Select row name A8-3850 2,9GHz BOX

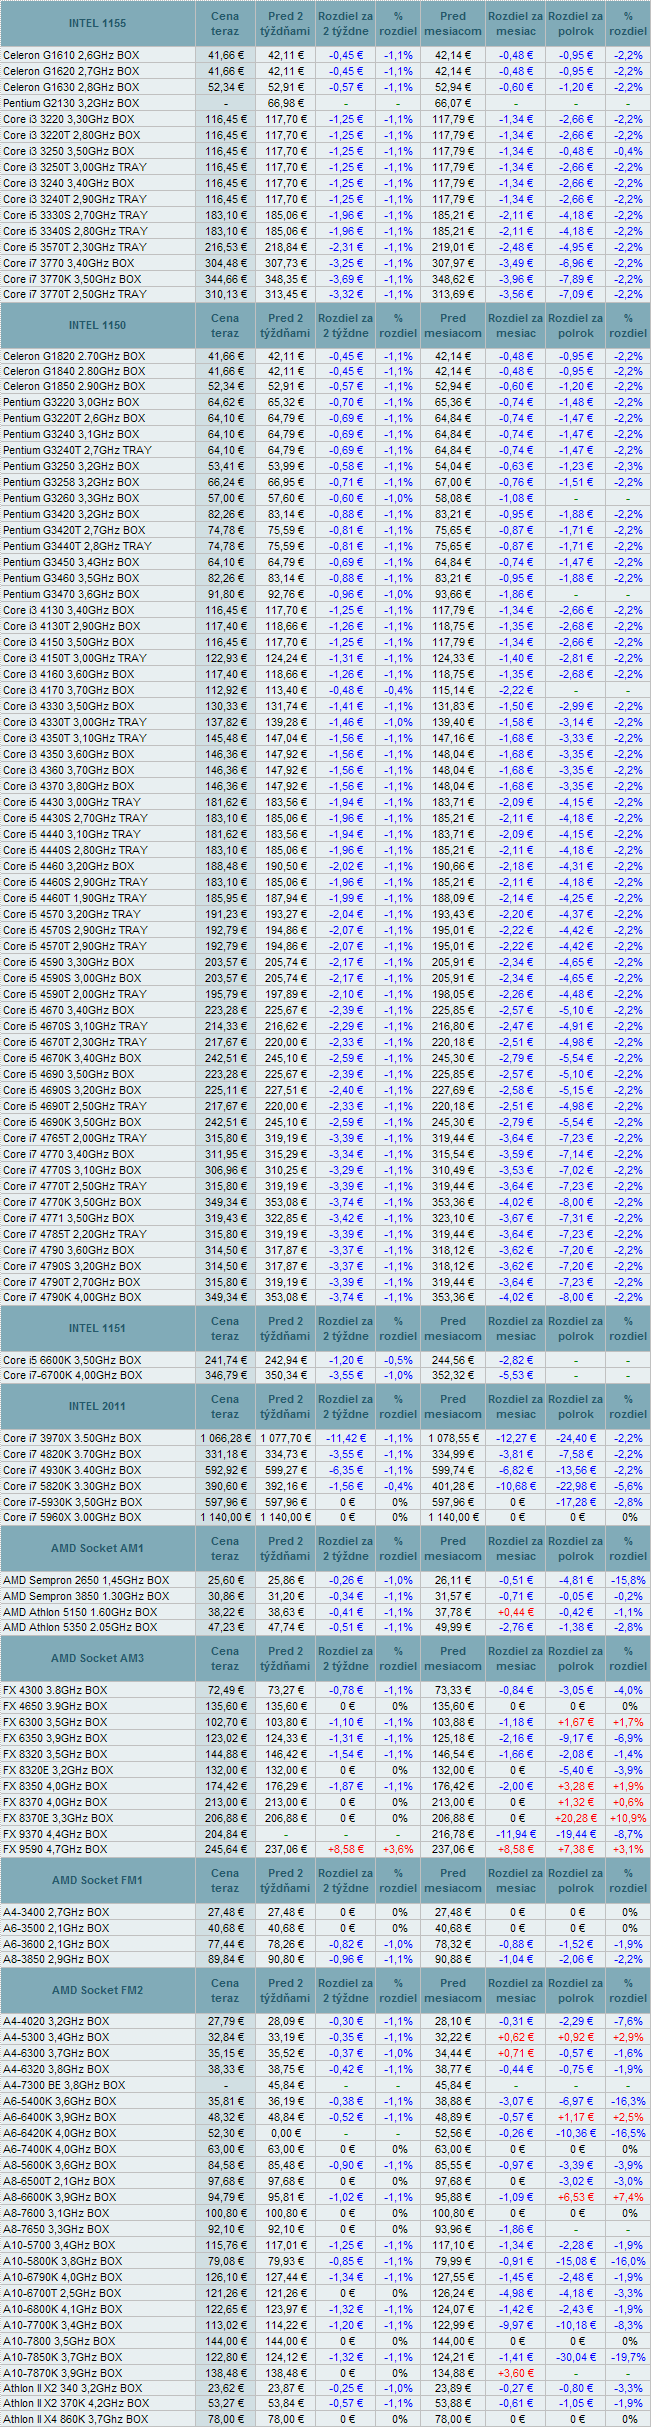click(x=56, y=1959)
